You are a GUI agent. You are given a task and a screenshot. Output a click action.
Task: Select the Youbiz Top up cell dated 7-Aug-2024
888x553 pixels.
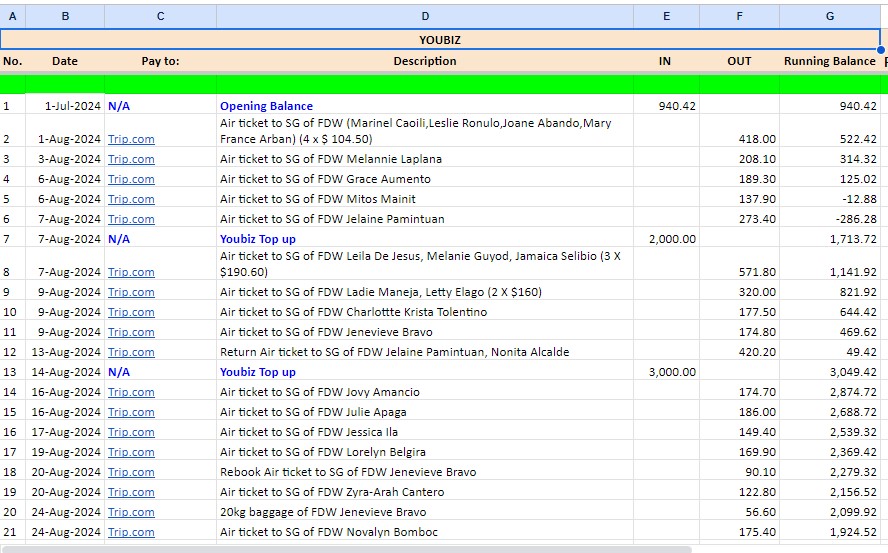click(425, 239)
